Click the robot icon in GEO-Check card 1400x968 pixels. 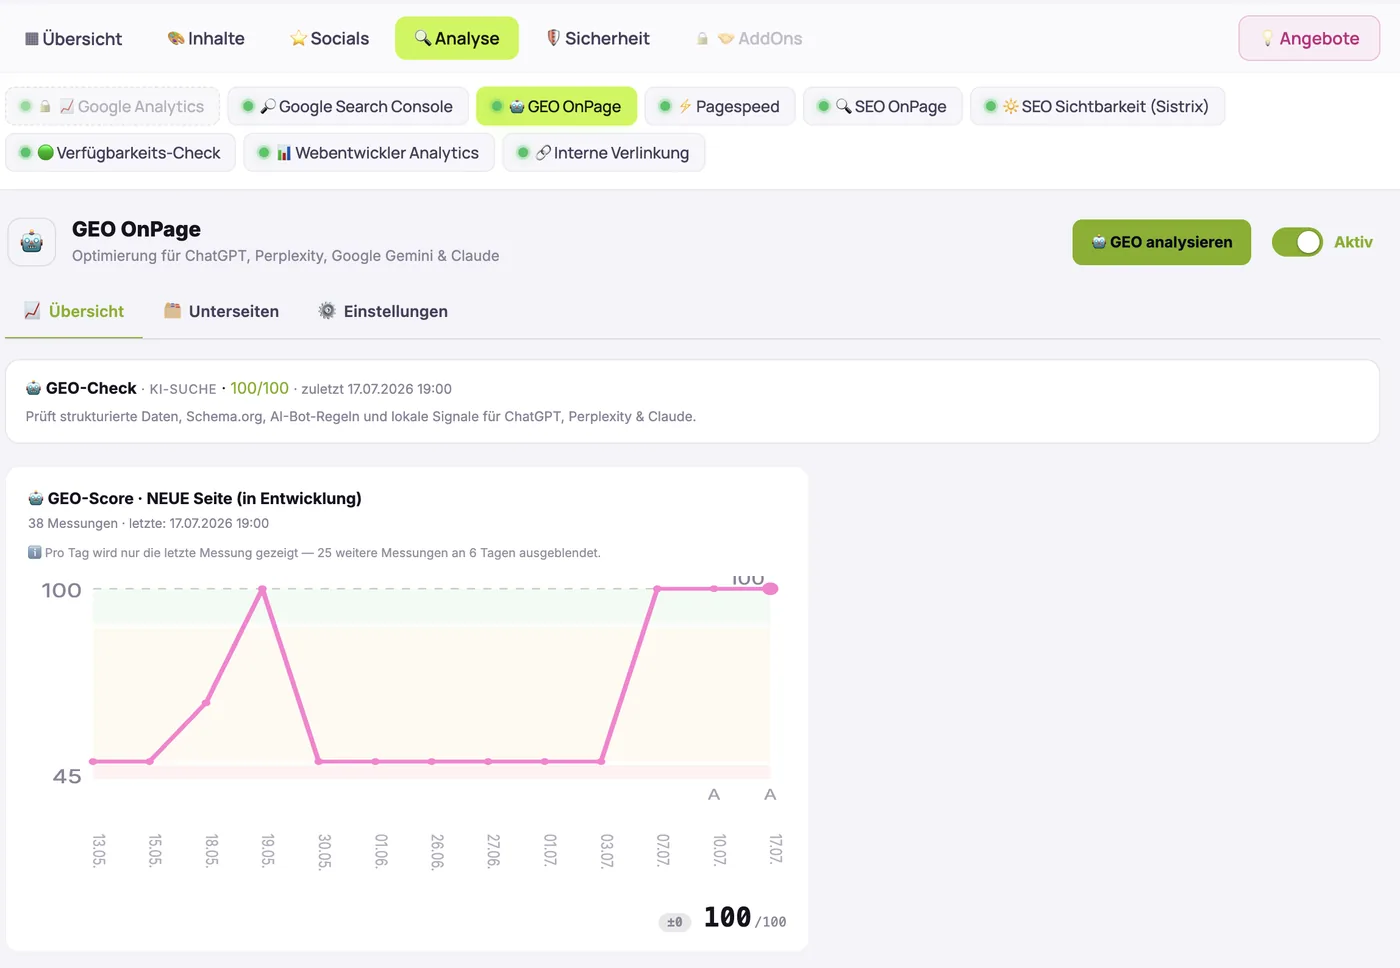point(34,388)
